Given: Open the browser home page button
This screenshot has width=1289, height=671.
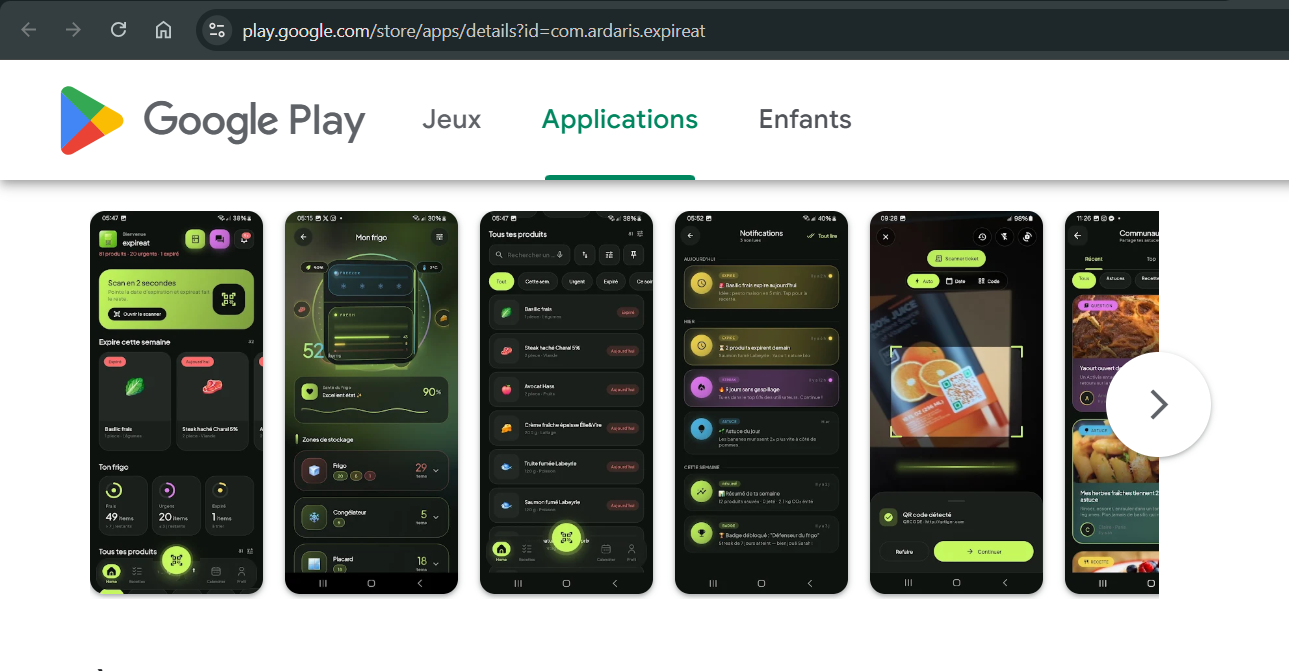Looking at the screenshot, I should (x=163, y=30).
